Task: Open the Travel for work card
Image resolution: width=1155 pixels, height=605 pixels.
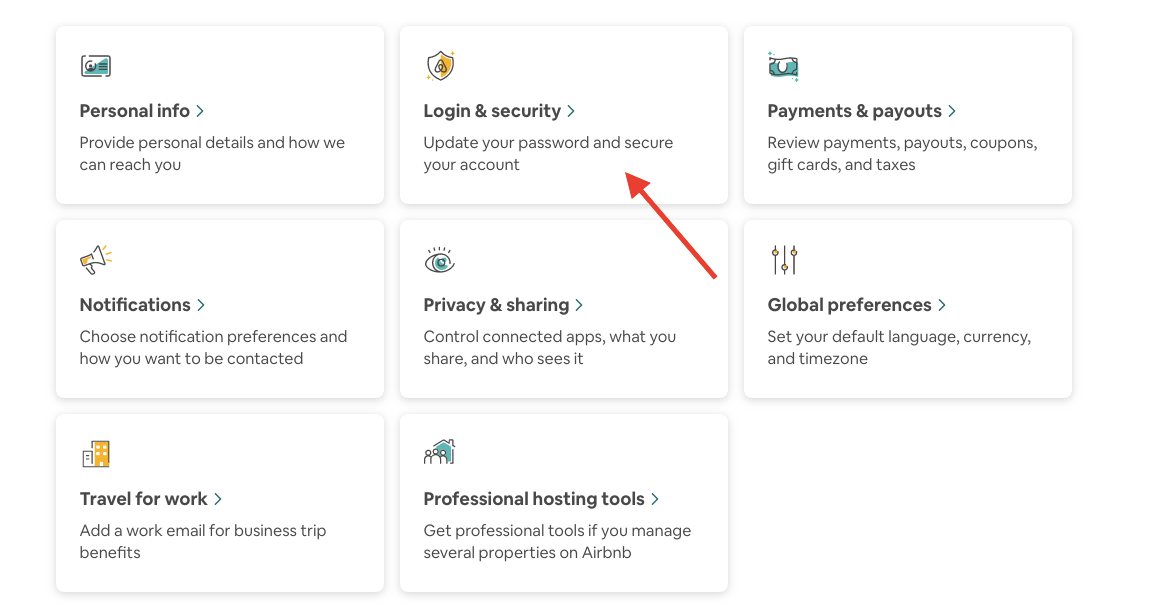Action: pos(143,499)
